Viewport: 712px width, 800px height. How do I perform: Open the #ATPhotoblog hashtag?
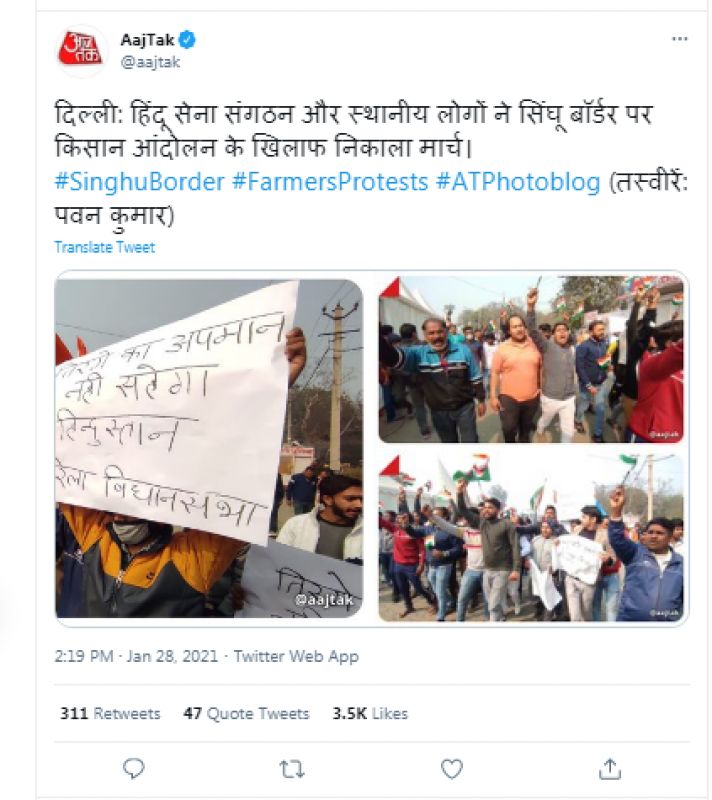coord(518,182)
